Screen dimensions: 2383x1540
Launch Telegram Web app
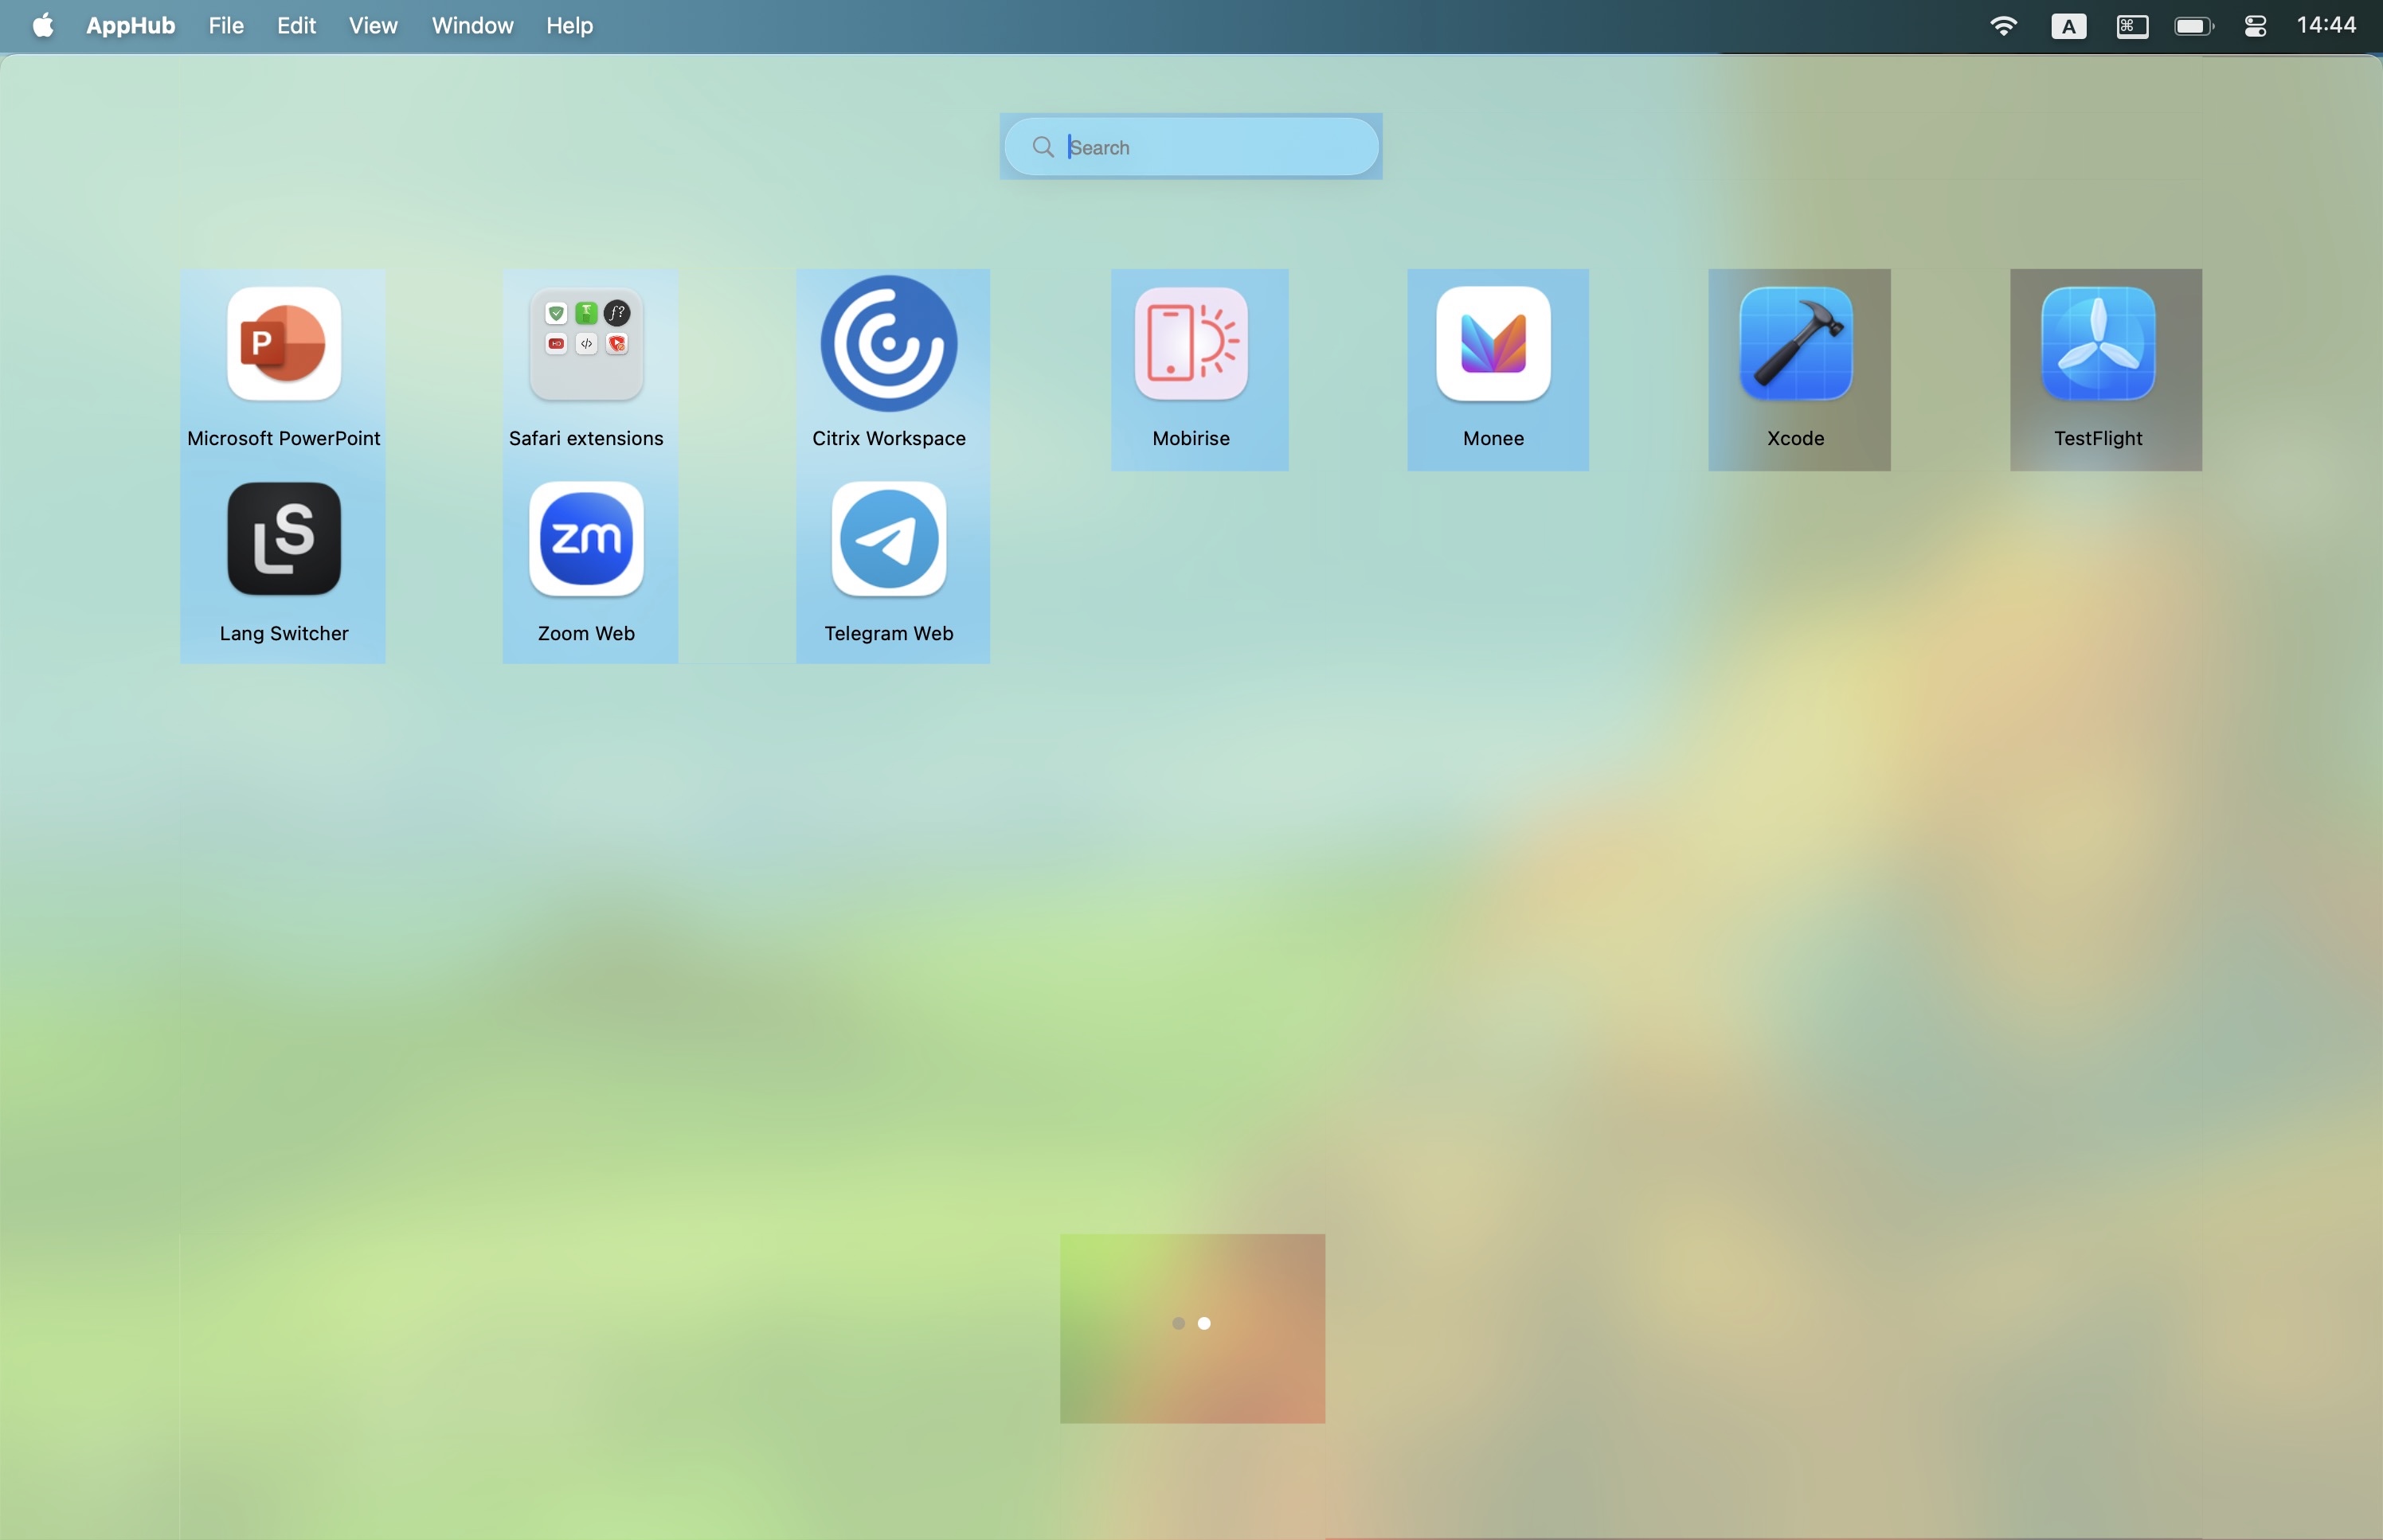pos(888,539)
